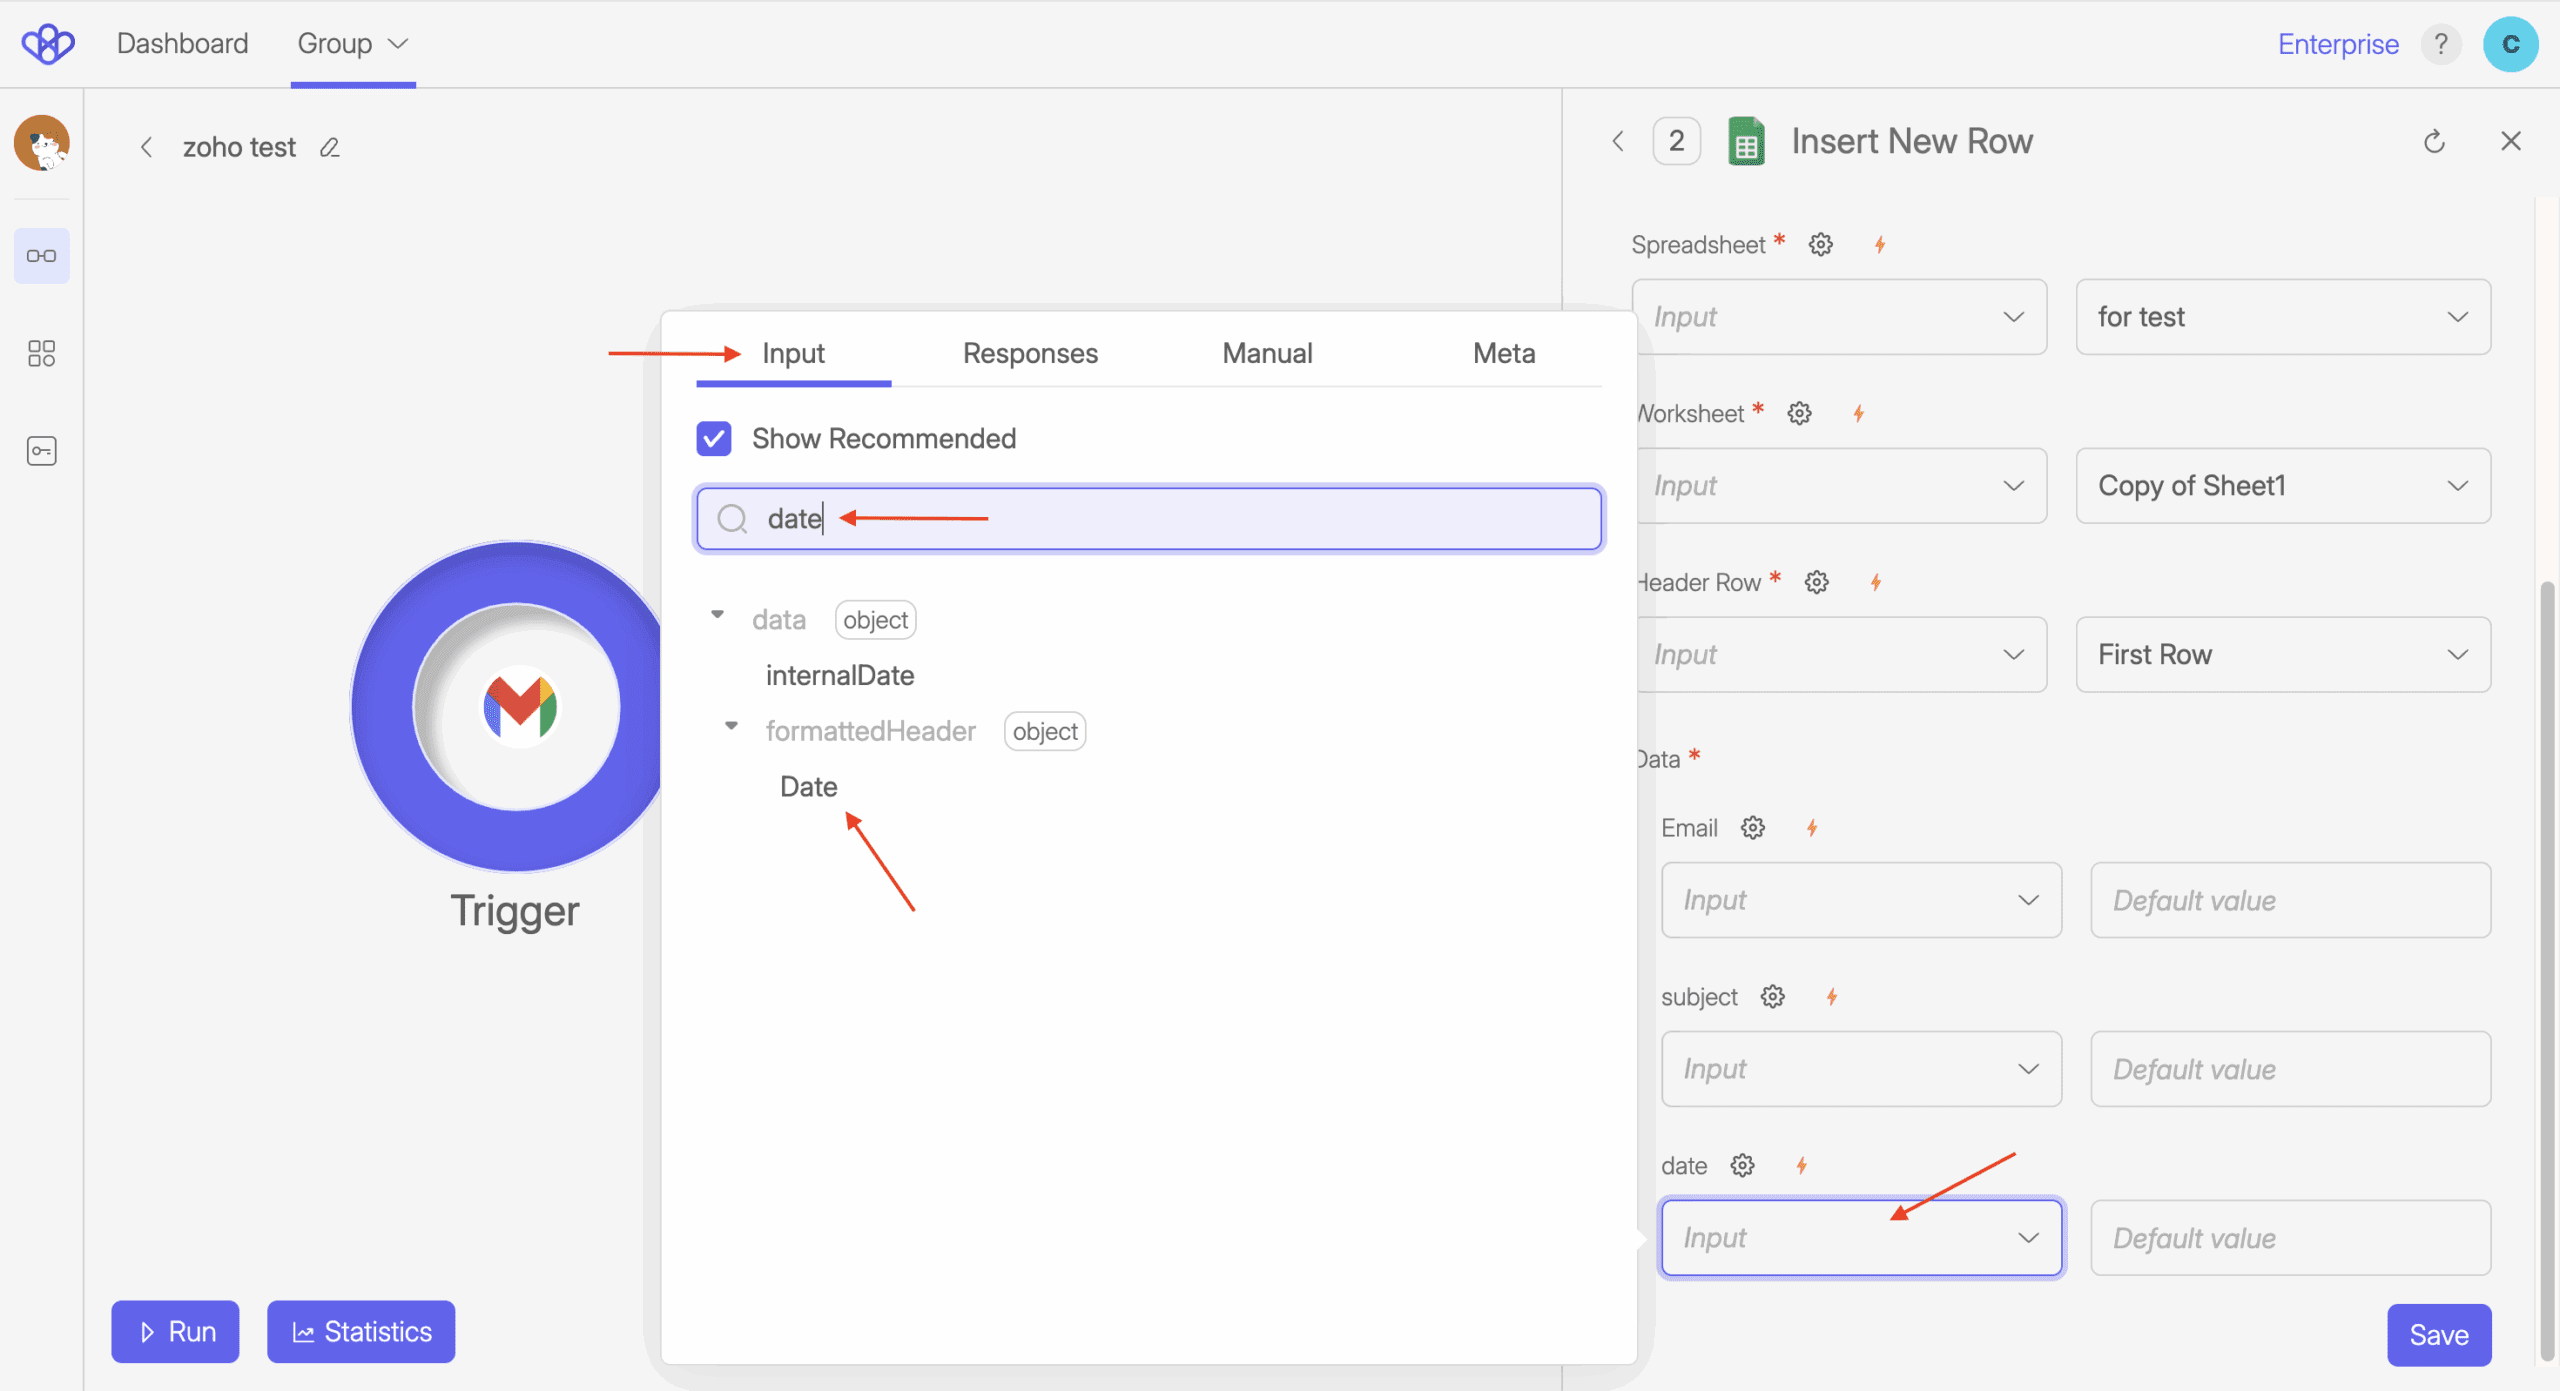Click the Worksheet lightning bolt icon
The image size is (2560, 1391).
(x=1859, y=414)
